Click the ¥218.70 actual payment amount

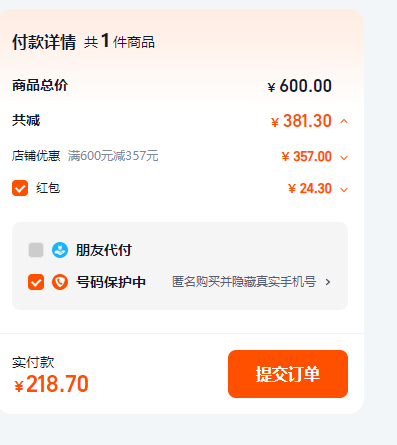[51, 384]
